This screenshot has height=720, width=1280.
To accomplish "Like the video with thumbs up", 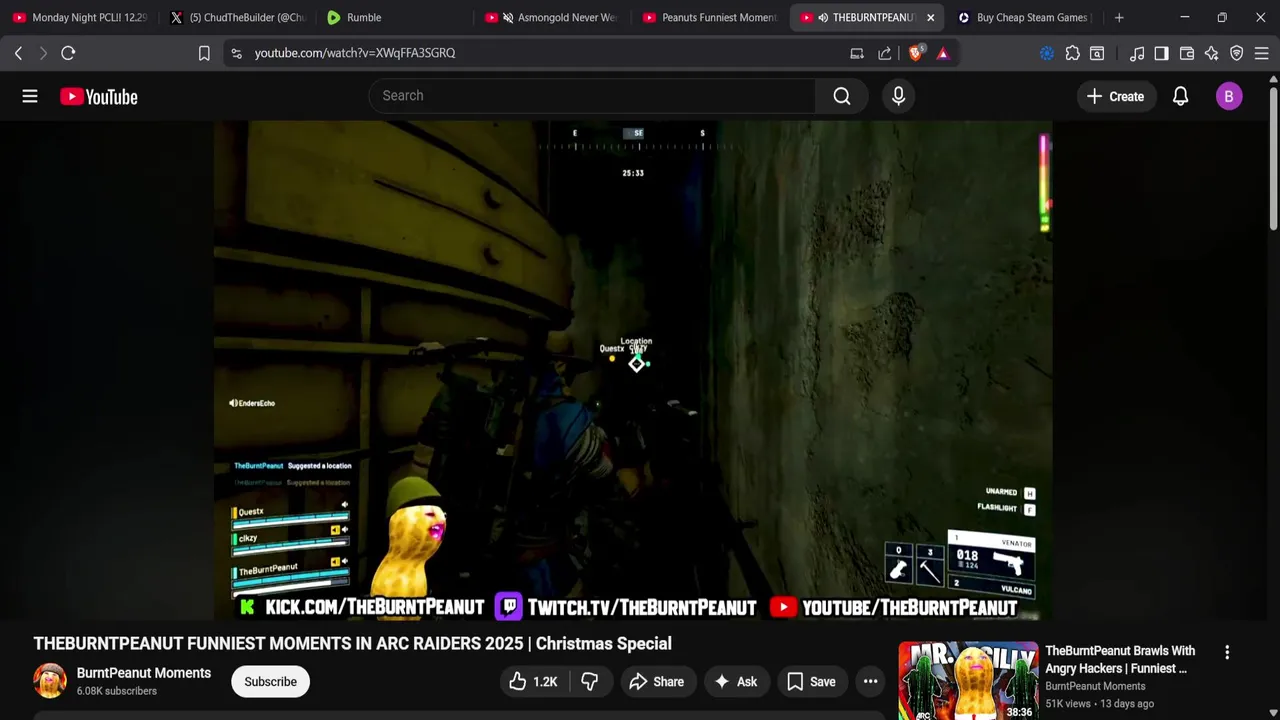I will pyautogui.click(x=533, y=682).
